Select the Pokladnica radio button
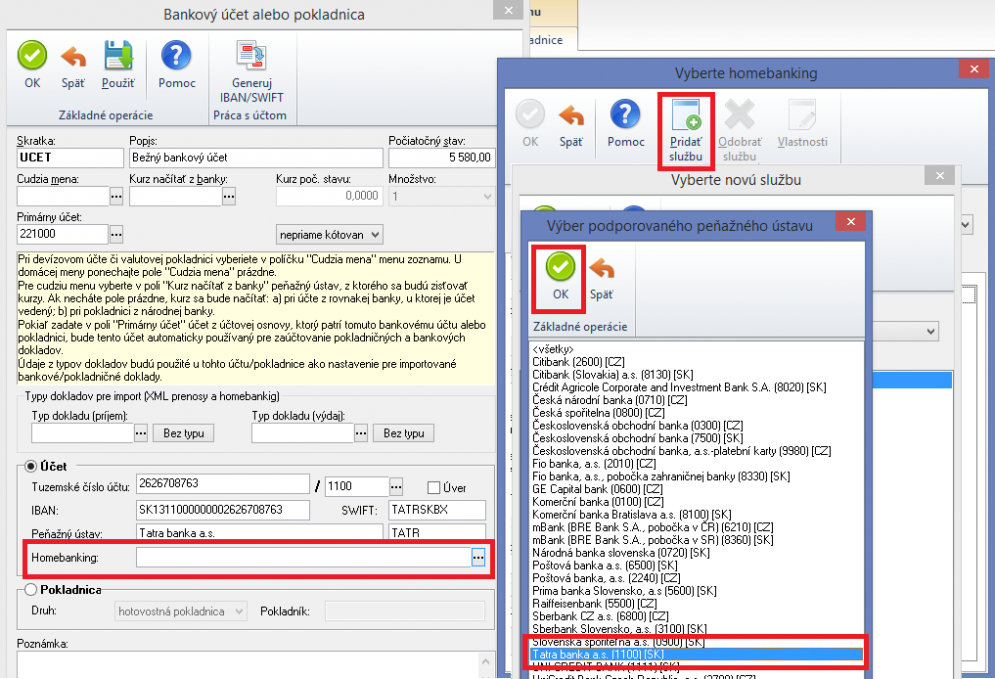 click(30, 590)
